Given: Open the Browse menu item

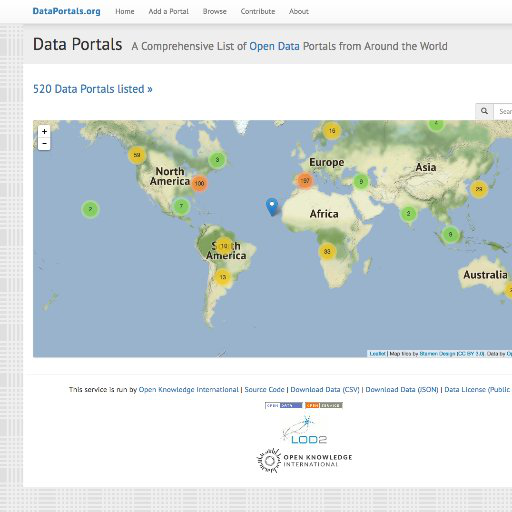Looking at the screenshot, I should [214, 11].
